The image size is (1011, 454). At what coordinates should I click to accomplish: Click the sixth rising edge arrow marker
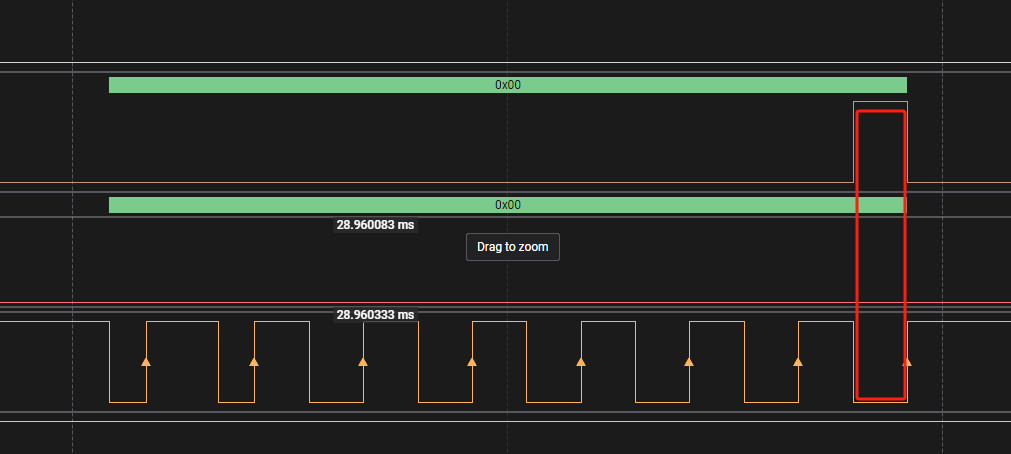point(689,361)
